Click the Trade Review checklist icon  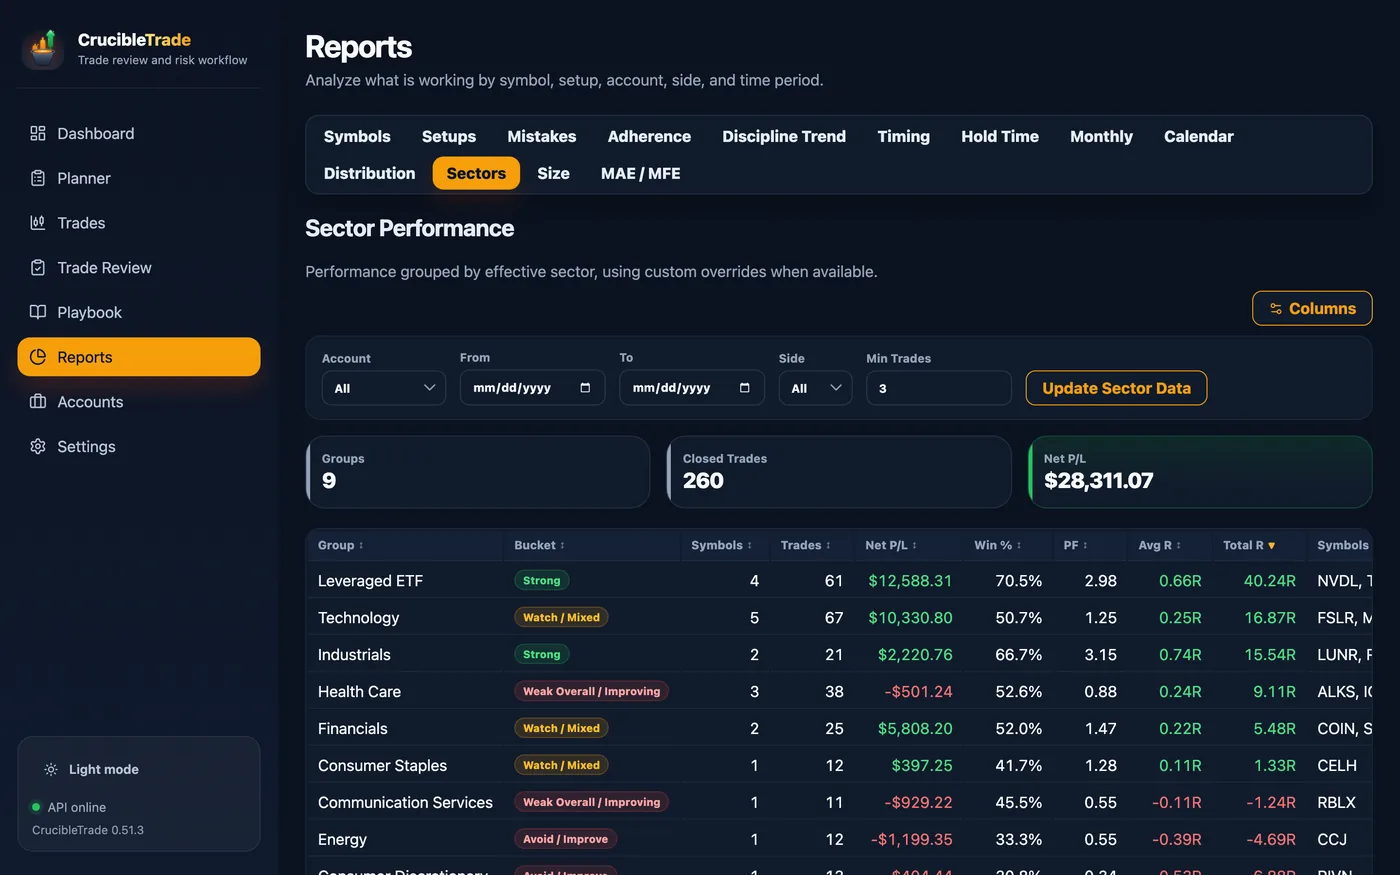point(38,267)
